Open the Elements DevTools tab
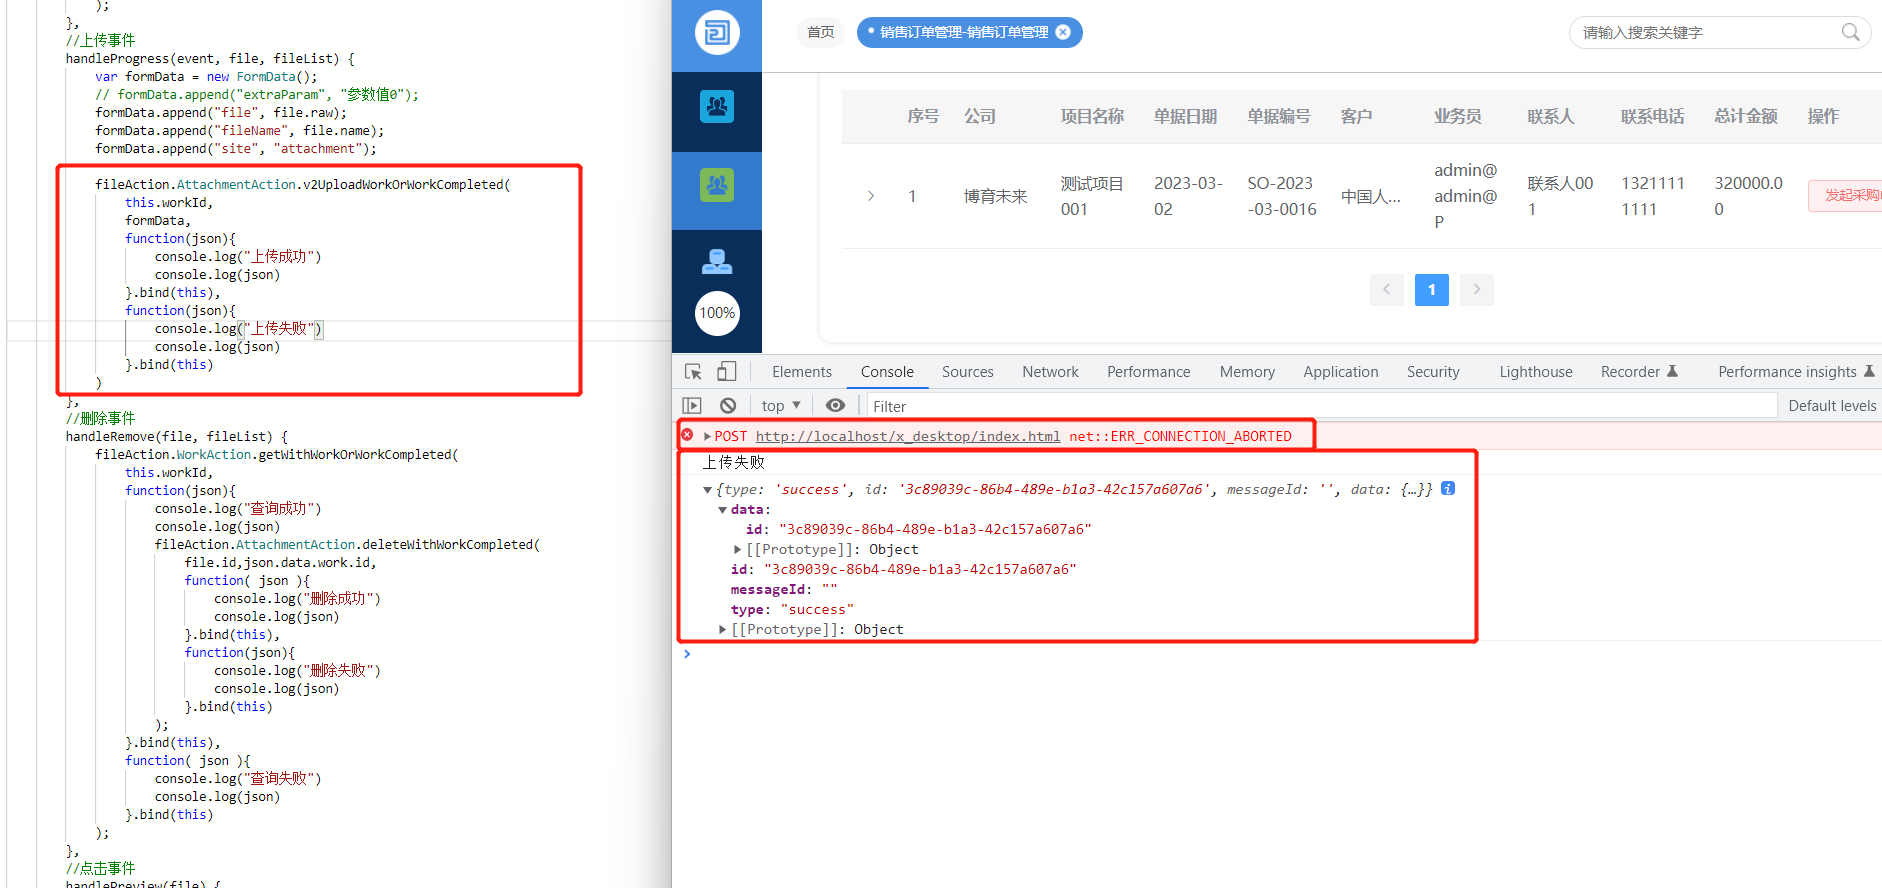The height and width of the screenshot is (888, 1882). pos(802,372)
